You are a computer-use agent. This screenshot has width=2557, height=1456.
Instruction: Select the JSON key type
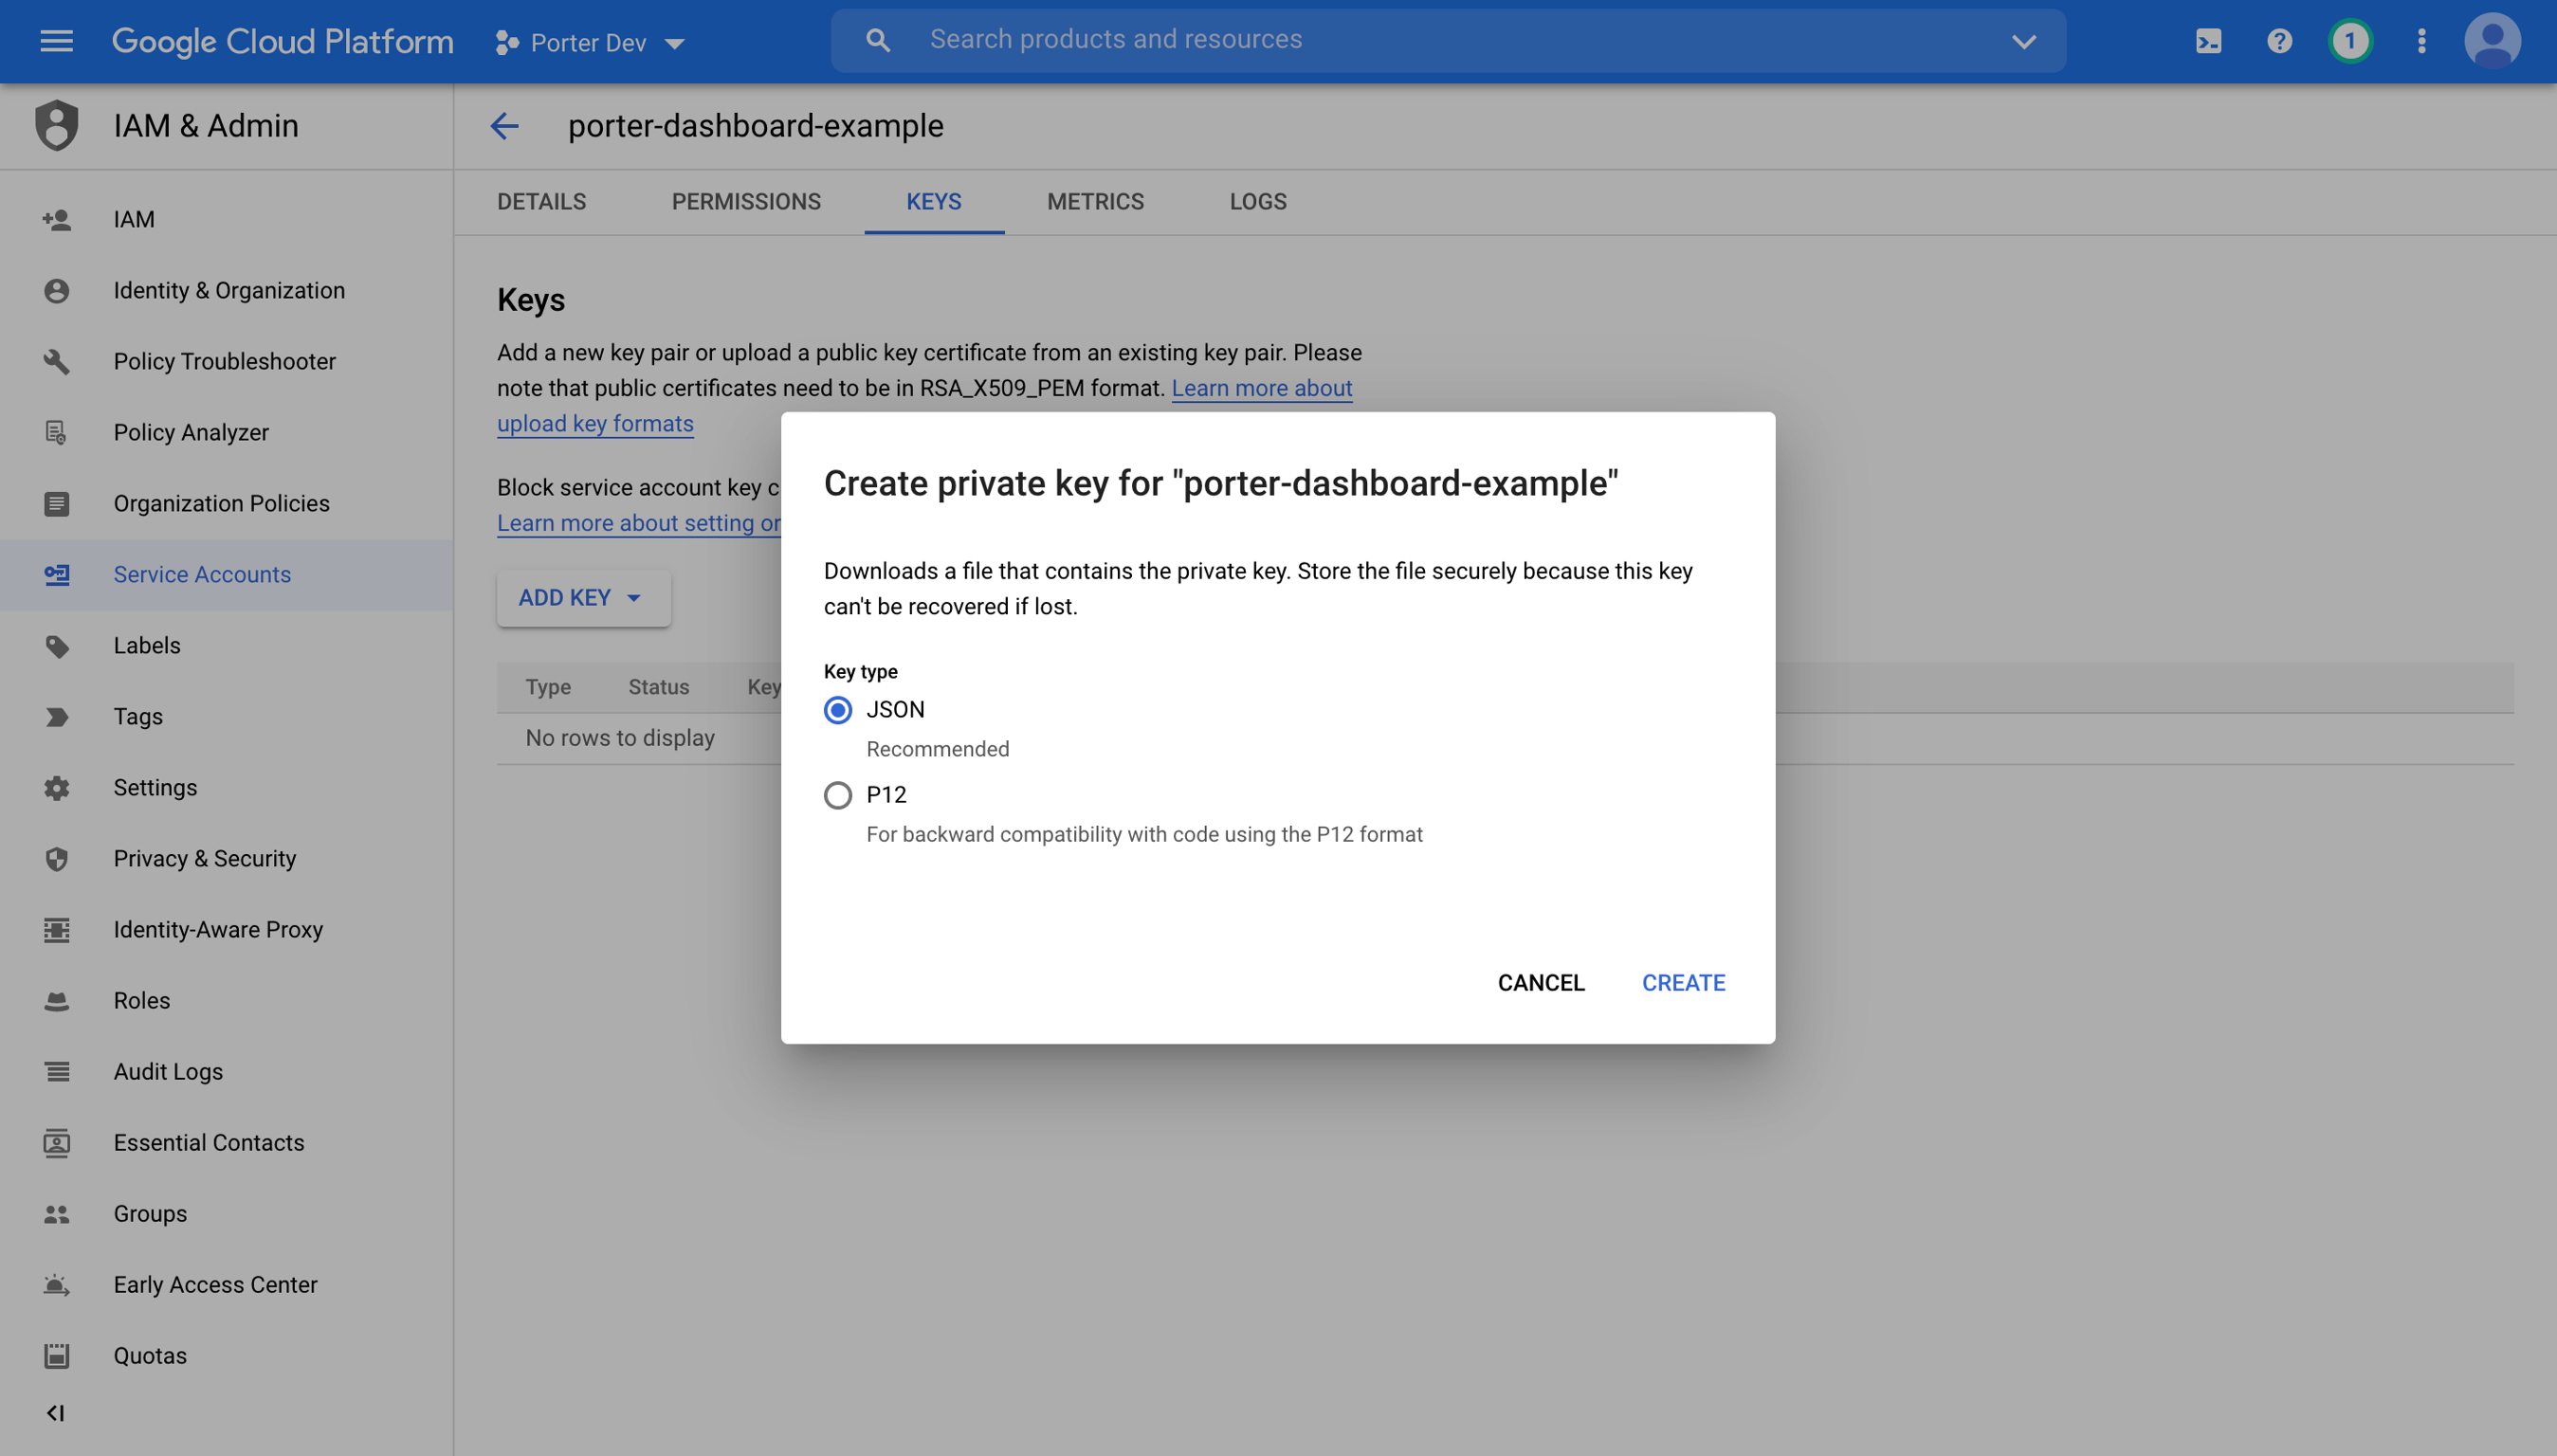(x=838, y=710)
